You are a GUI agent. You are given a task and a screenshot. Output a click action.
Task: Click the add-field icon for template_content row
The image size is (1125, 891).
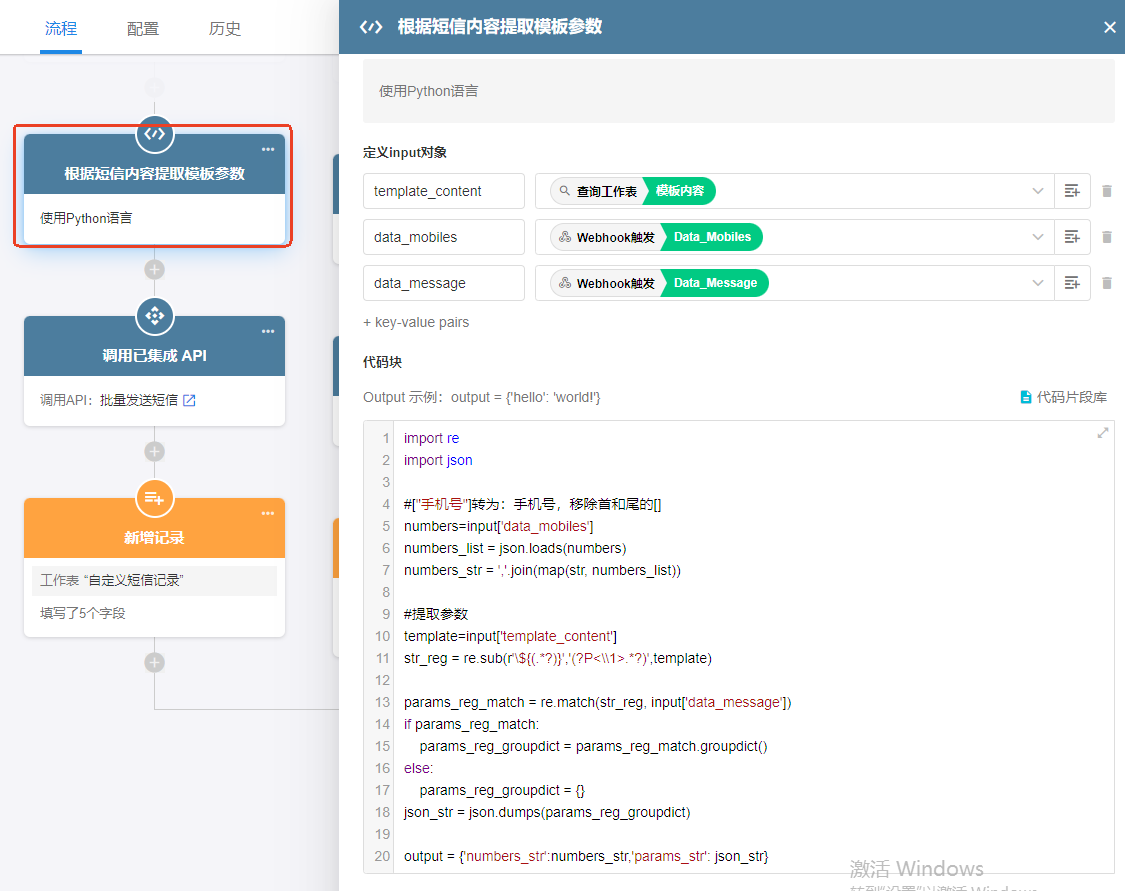pos(1072,191)
